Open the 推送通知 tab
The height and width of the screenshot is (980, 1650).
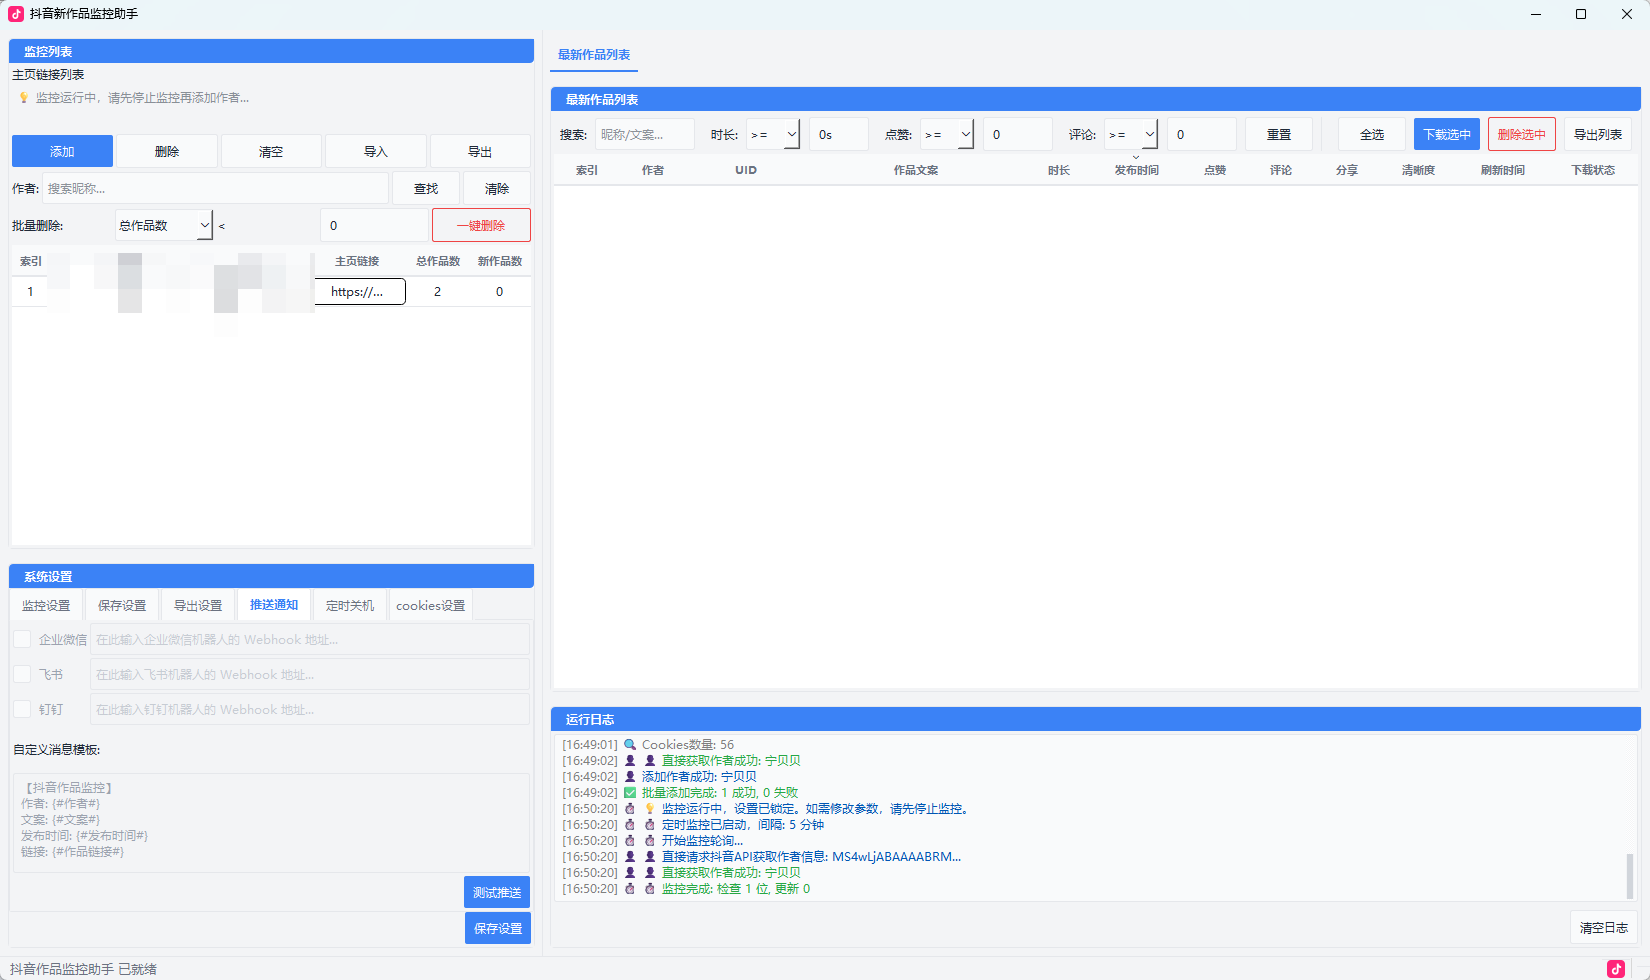(x=274, y=605)
